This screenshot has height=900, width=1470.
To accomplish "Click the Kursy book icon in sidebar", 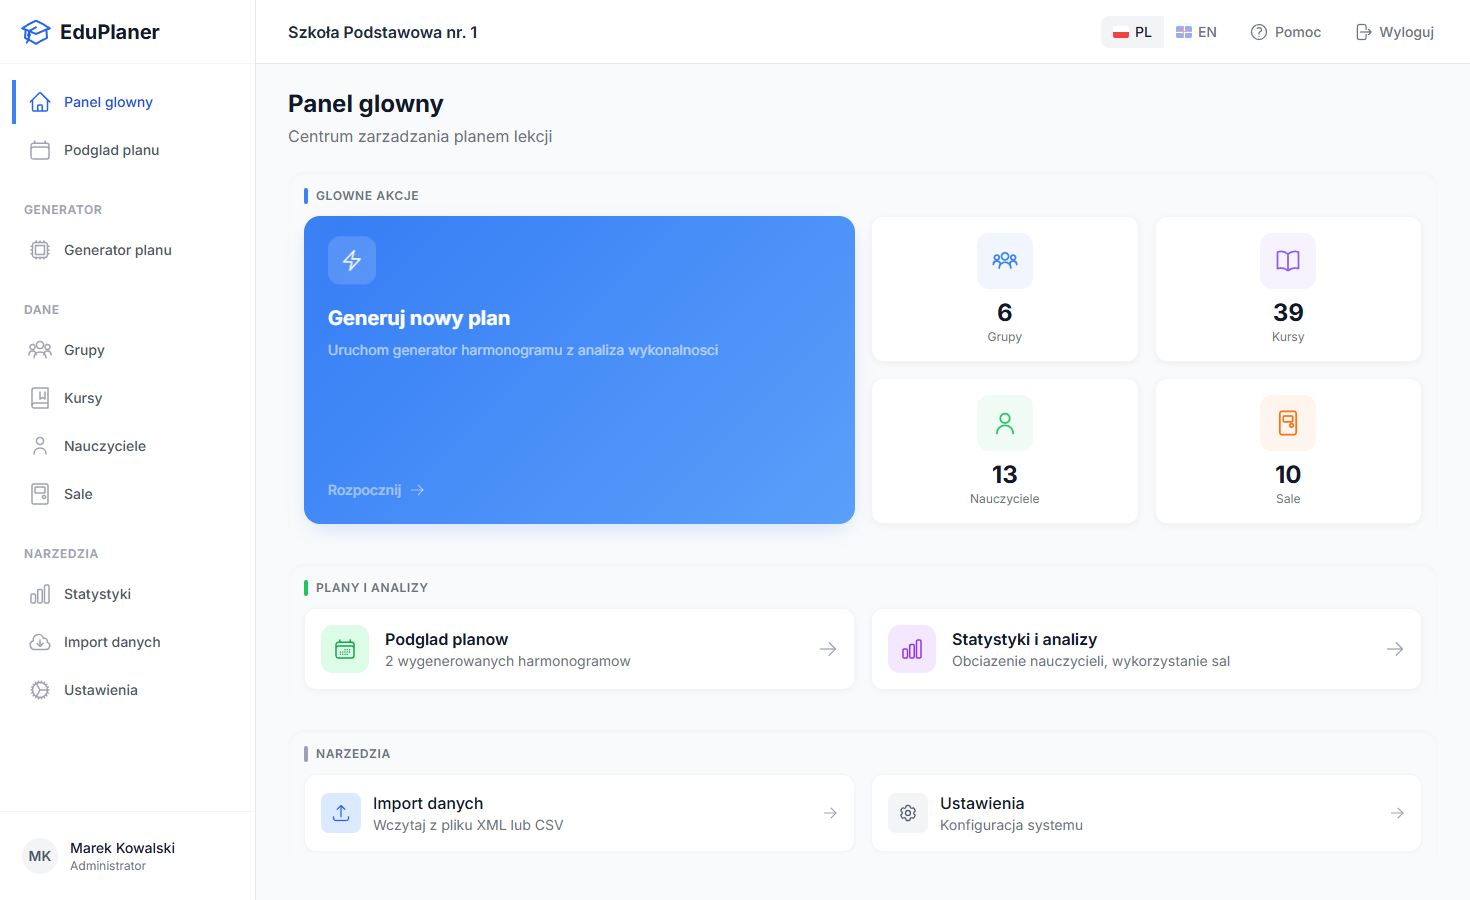I will click(x=40, y=397).
